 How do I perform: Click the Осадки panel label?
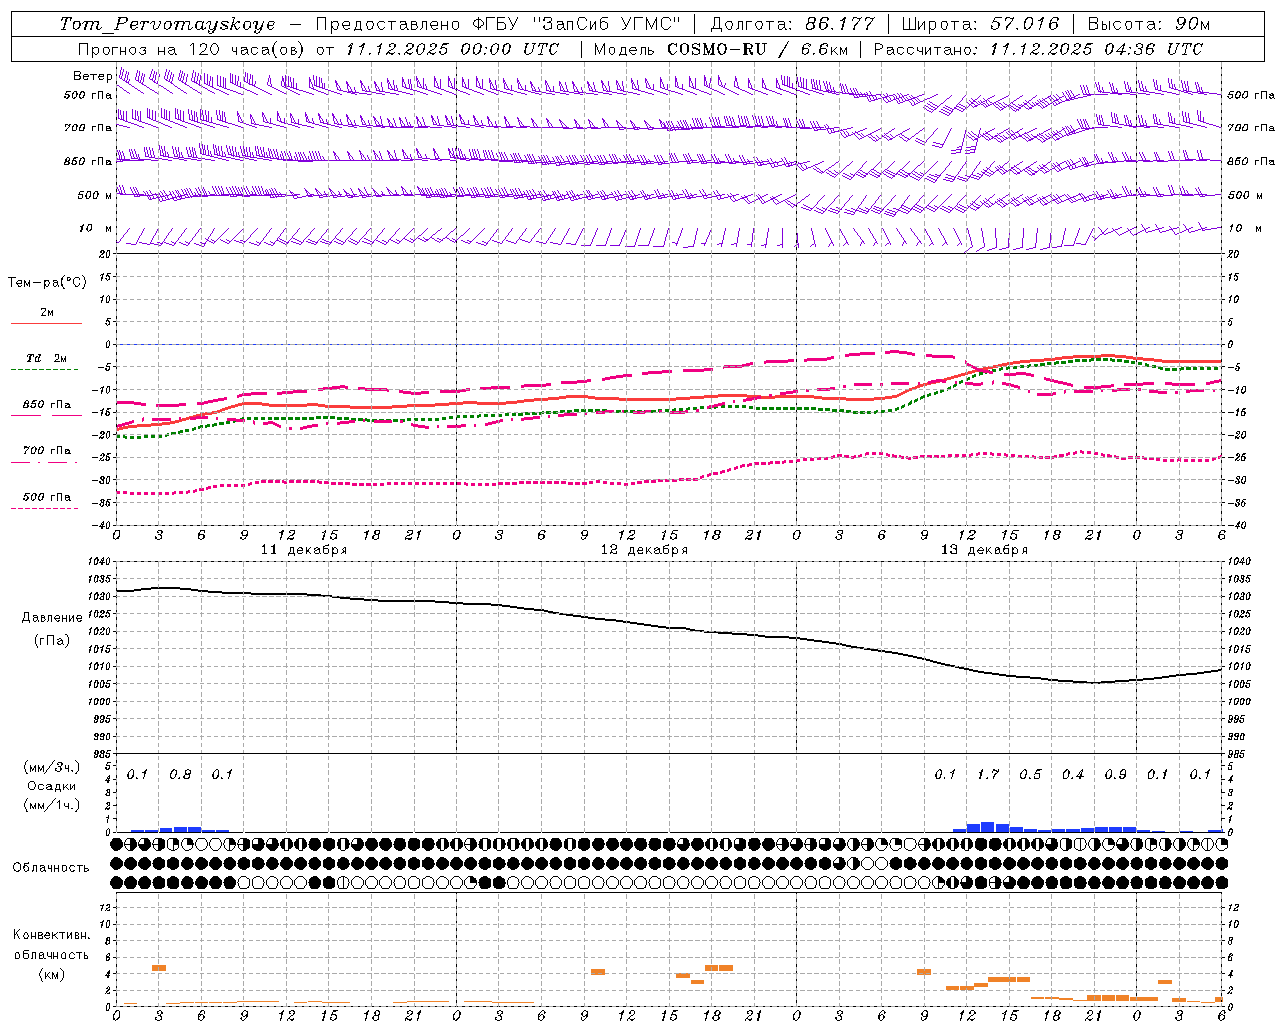[52, 786]
